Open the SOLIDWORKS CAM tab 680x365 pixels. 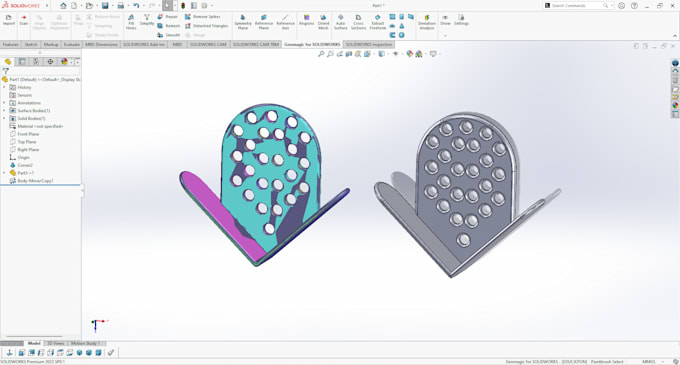(208, 45)
